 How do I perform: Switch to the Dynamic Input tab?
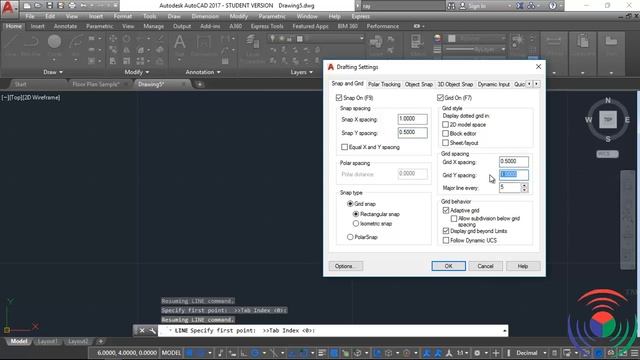[x=493, y=84]
